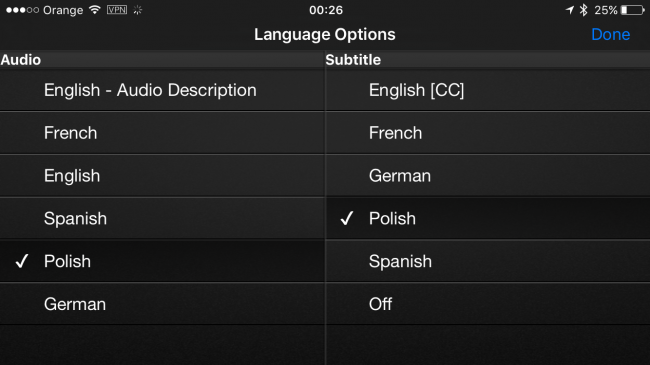Choose German subtitles

[x=488, y=176]
